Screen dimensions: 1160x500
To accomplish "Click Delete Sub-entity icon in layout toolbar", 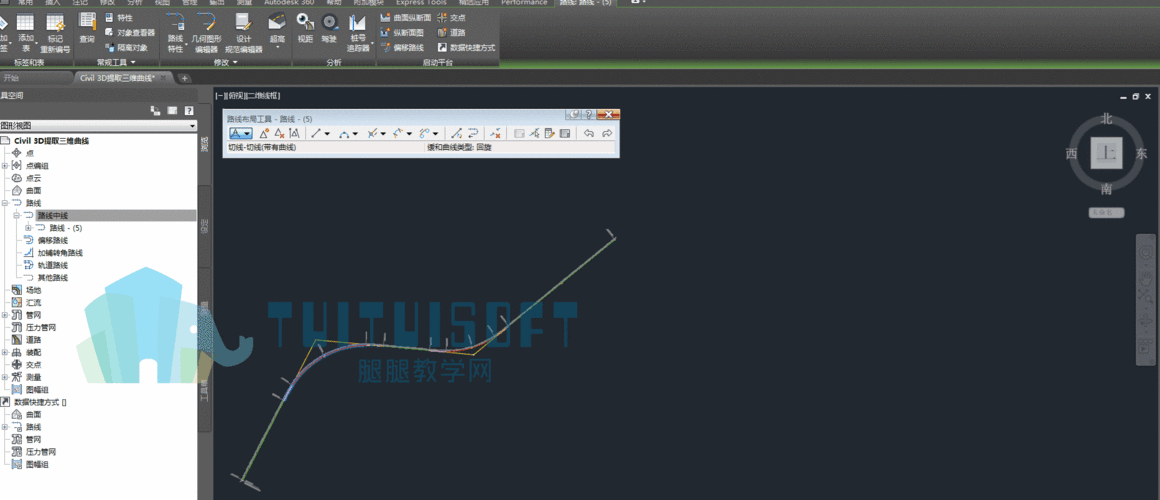I will (x=494, y=133).
